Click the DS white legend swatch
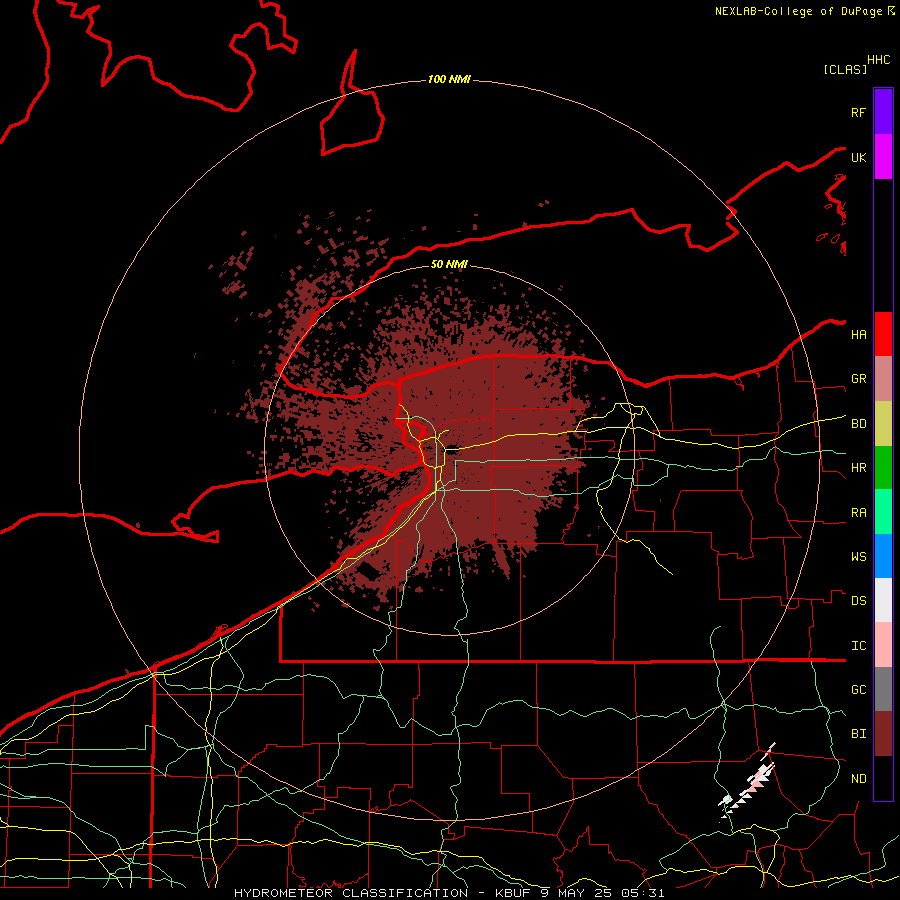Viewport: 900px width, 900px height. pos(883,600)
